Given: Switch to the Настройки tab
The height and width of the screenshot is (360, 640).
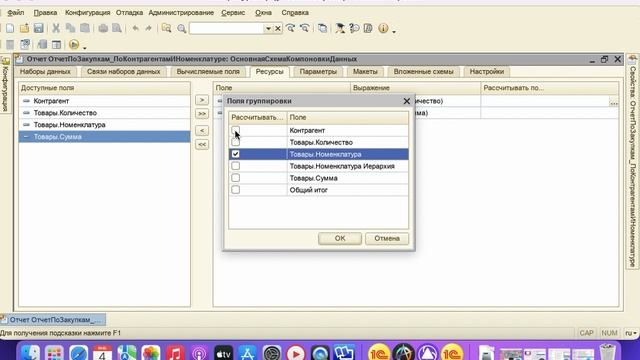Looking at the screenshot, I should (487, 71).
